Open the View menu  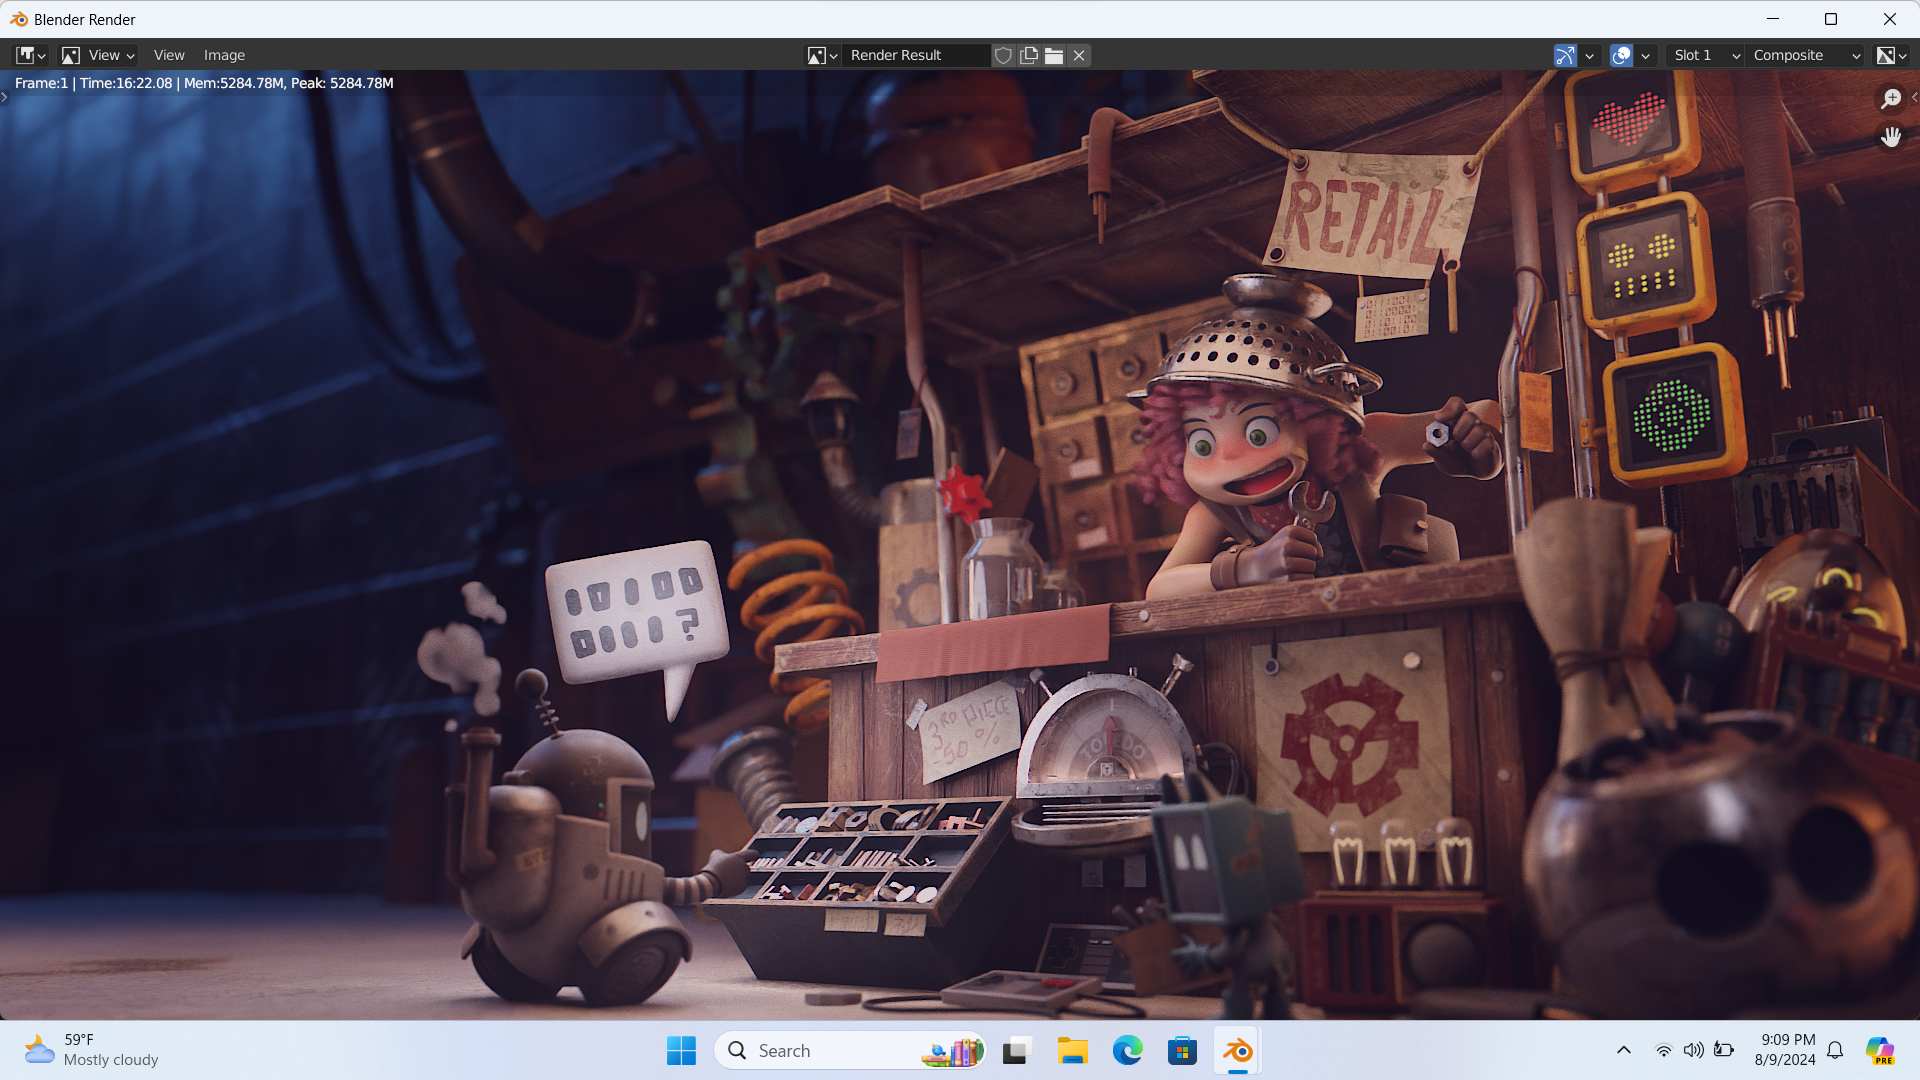[169, 55]
